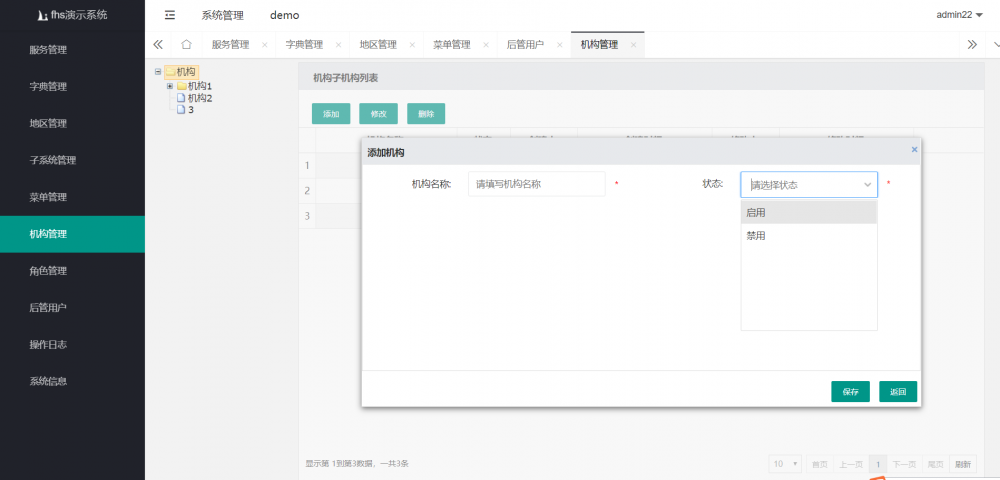Switch to the 地区管理 tab
The height and width of the screenshot is (480, 1000).
coord(378,45)
